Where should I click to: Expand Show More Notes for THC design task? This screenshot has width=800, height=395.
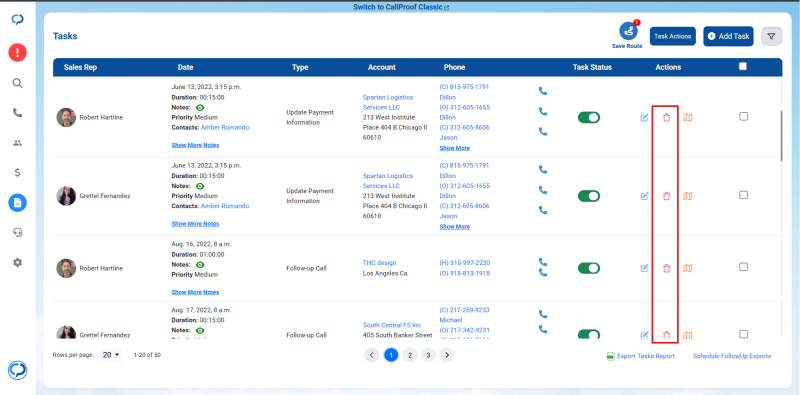(195, 292)
